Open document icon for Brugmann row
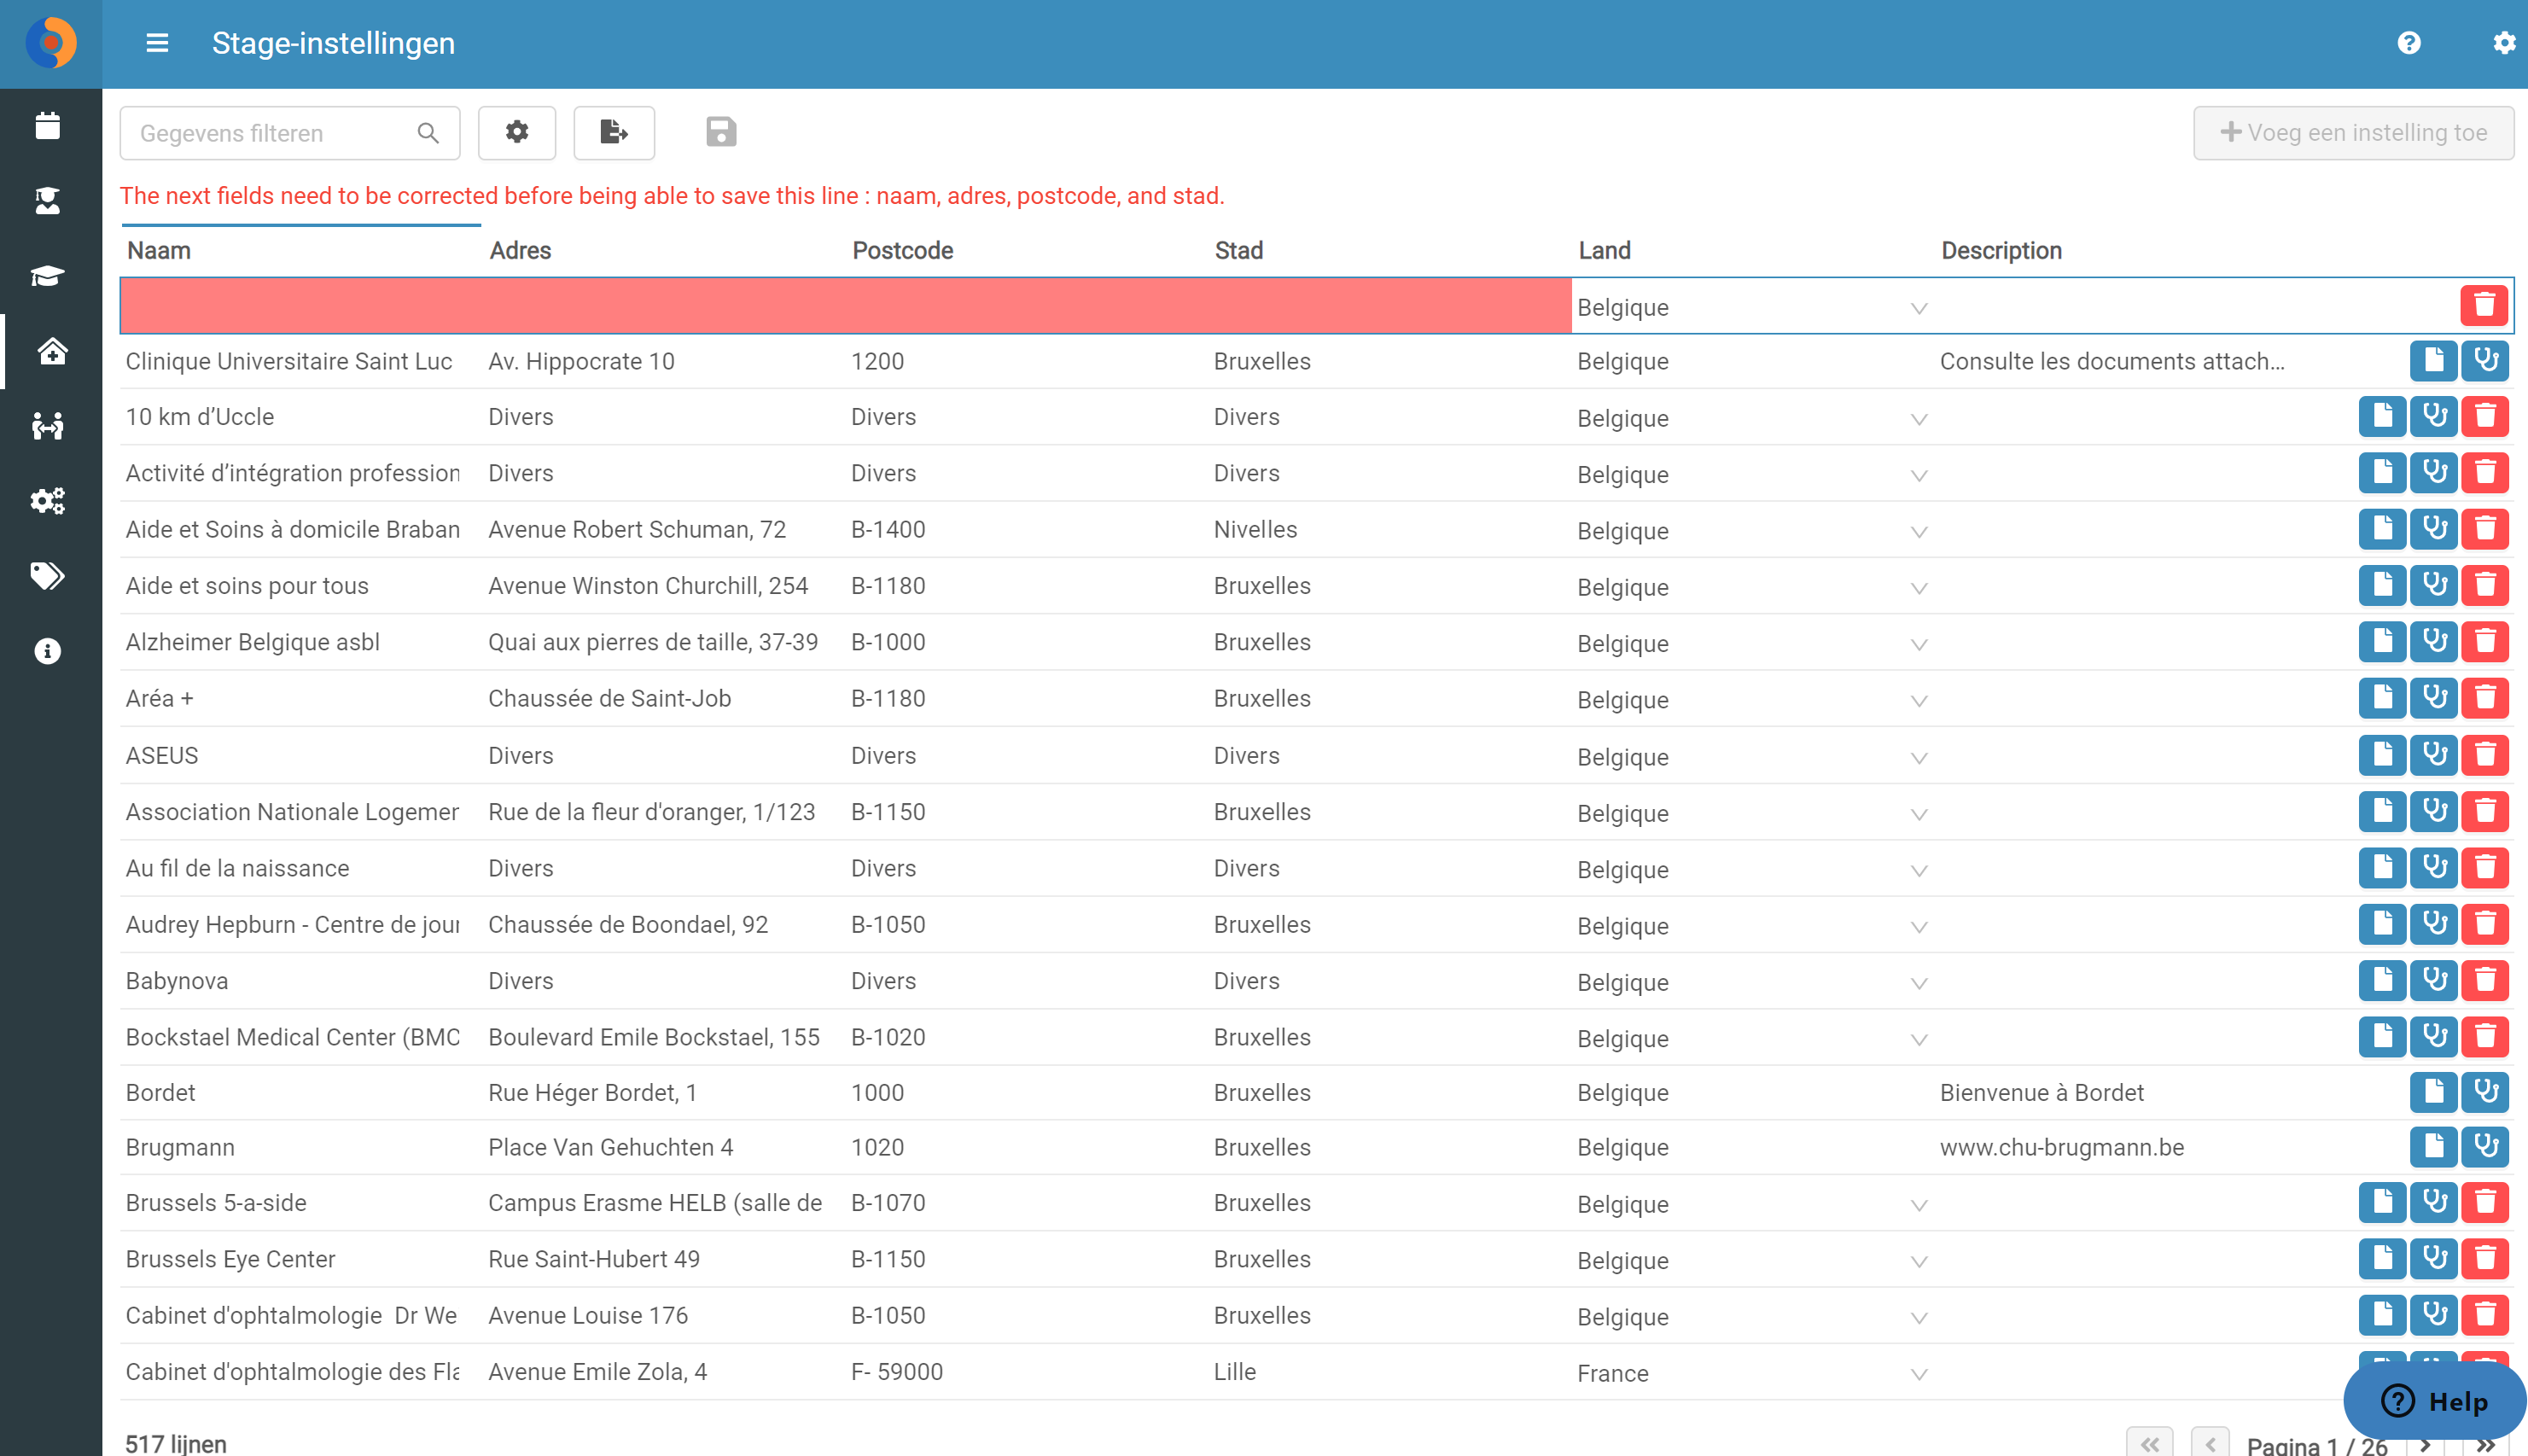Screen dimensions: 2528x1456 [x=2434, y=1146]
